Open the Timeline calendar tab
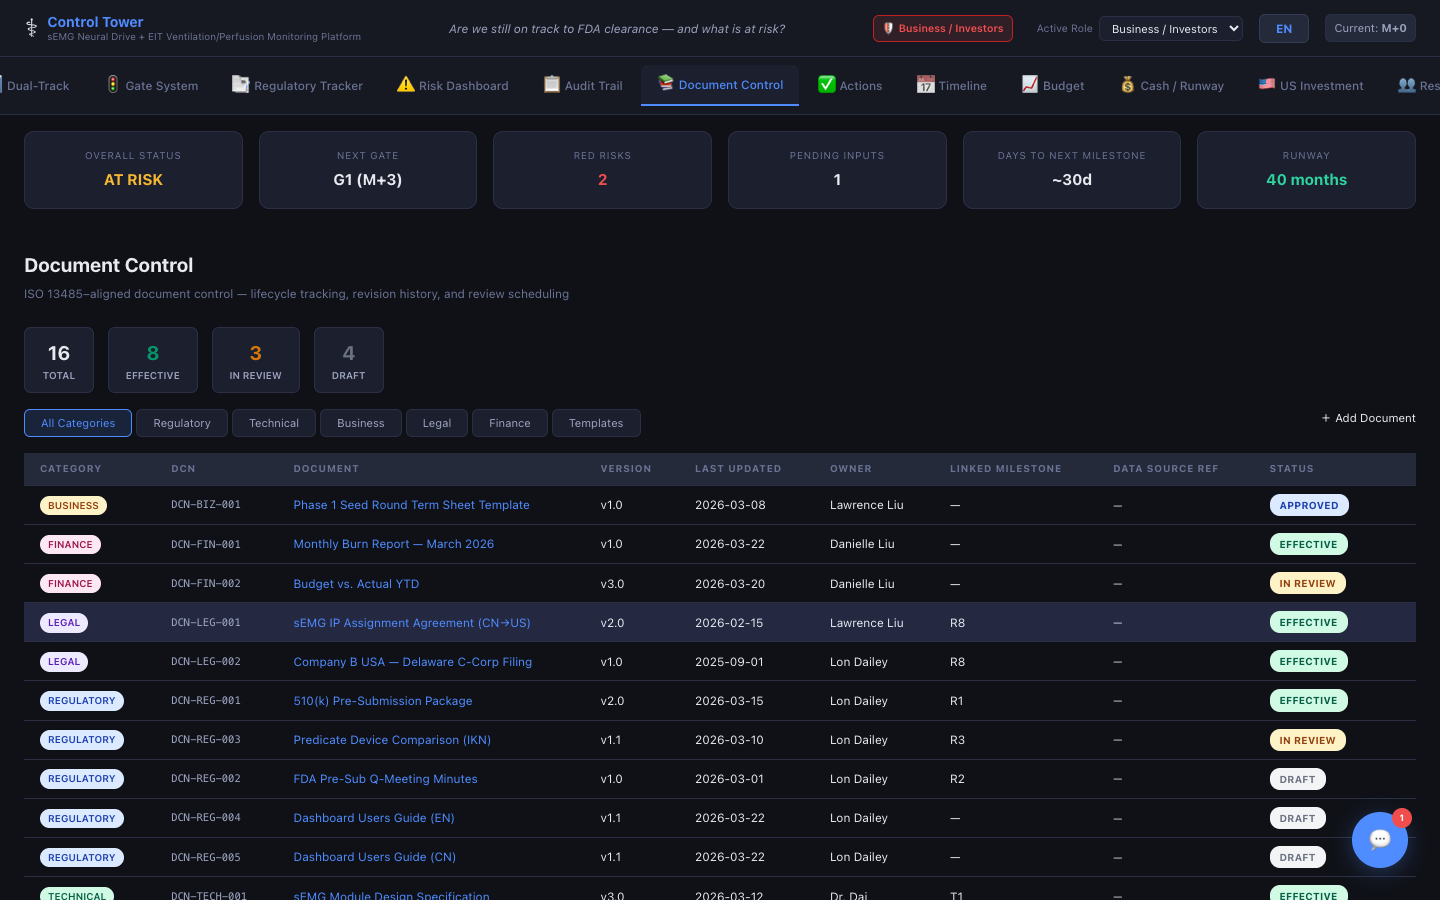Image resolution: width=1440 pixels, height=900 pixels. [x=952, y=86]
